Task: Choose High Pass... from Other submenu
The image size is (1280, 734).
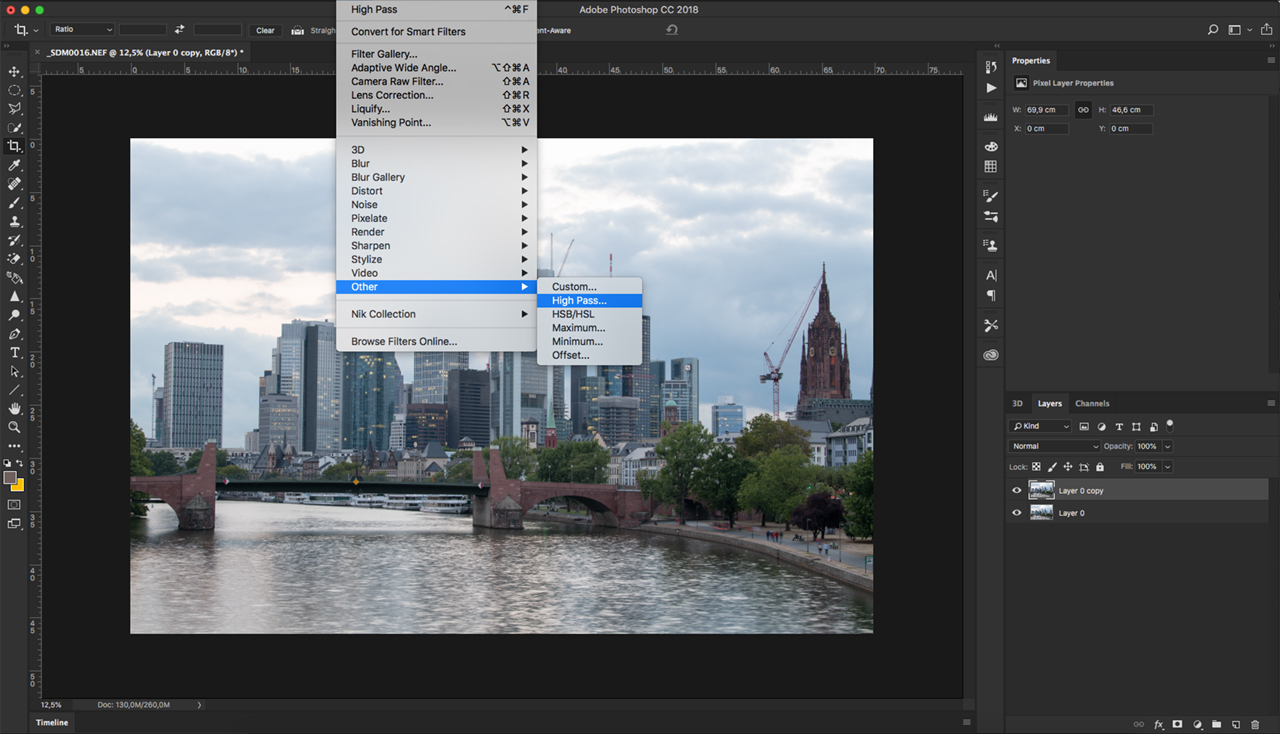Action: (x=579, y=300)
